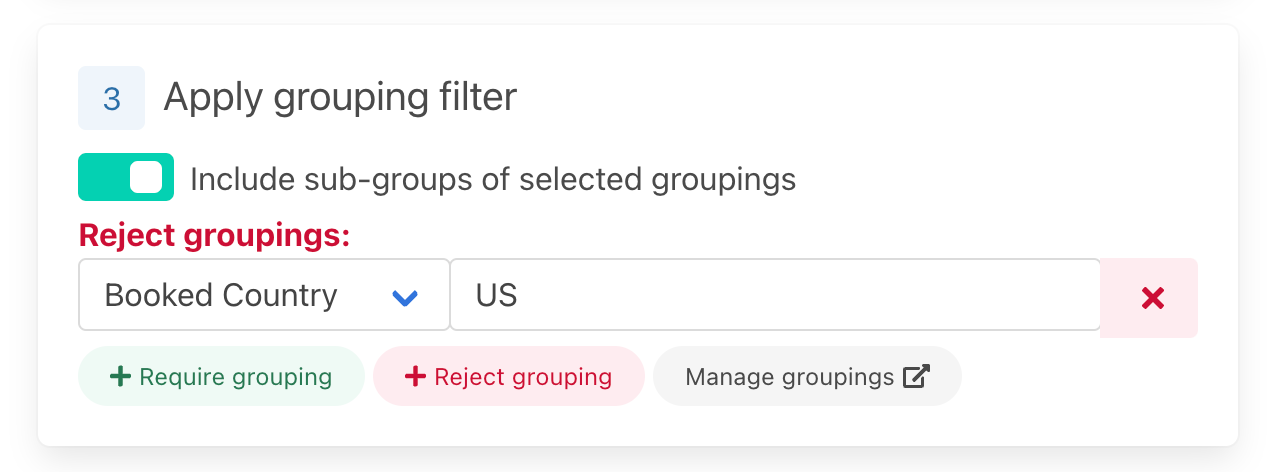Click the red X remove icon
This screenshot has height=472, width=1278.
point(1152,297)
